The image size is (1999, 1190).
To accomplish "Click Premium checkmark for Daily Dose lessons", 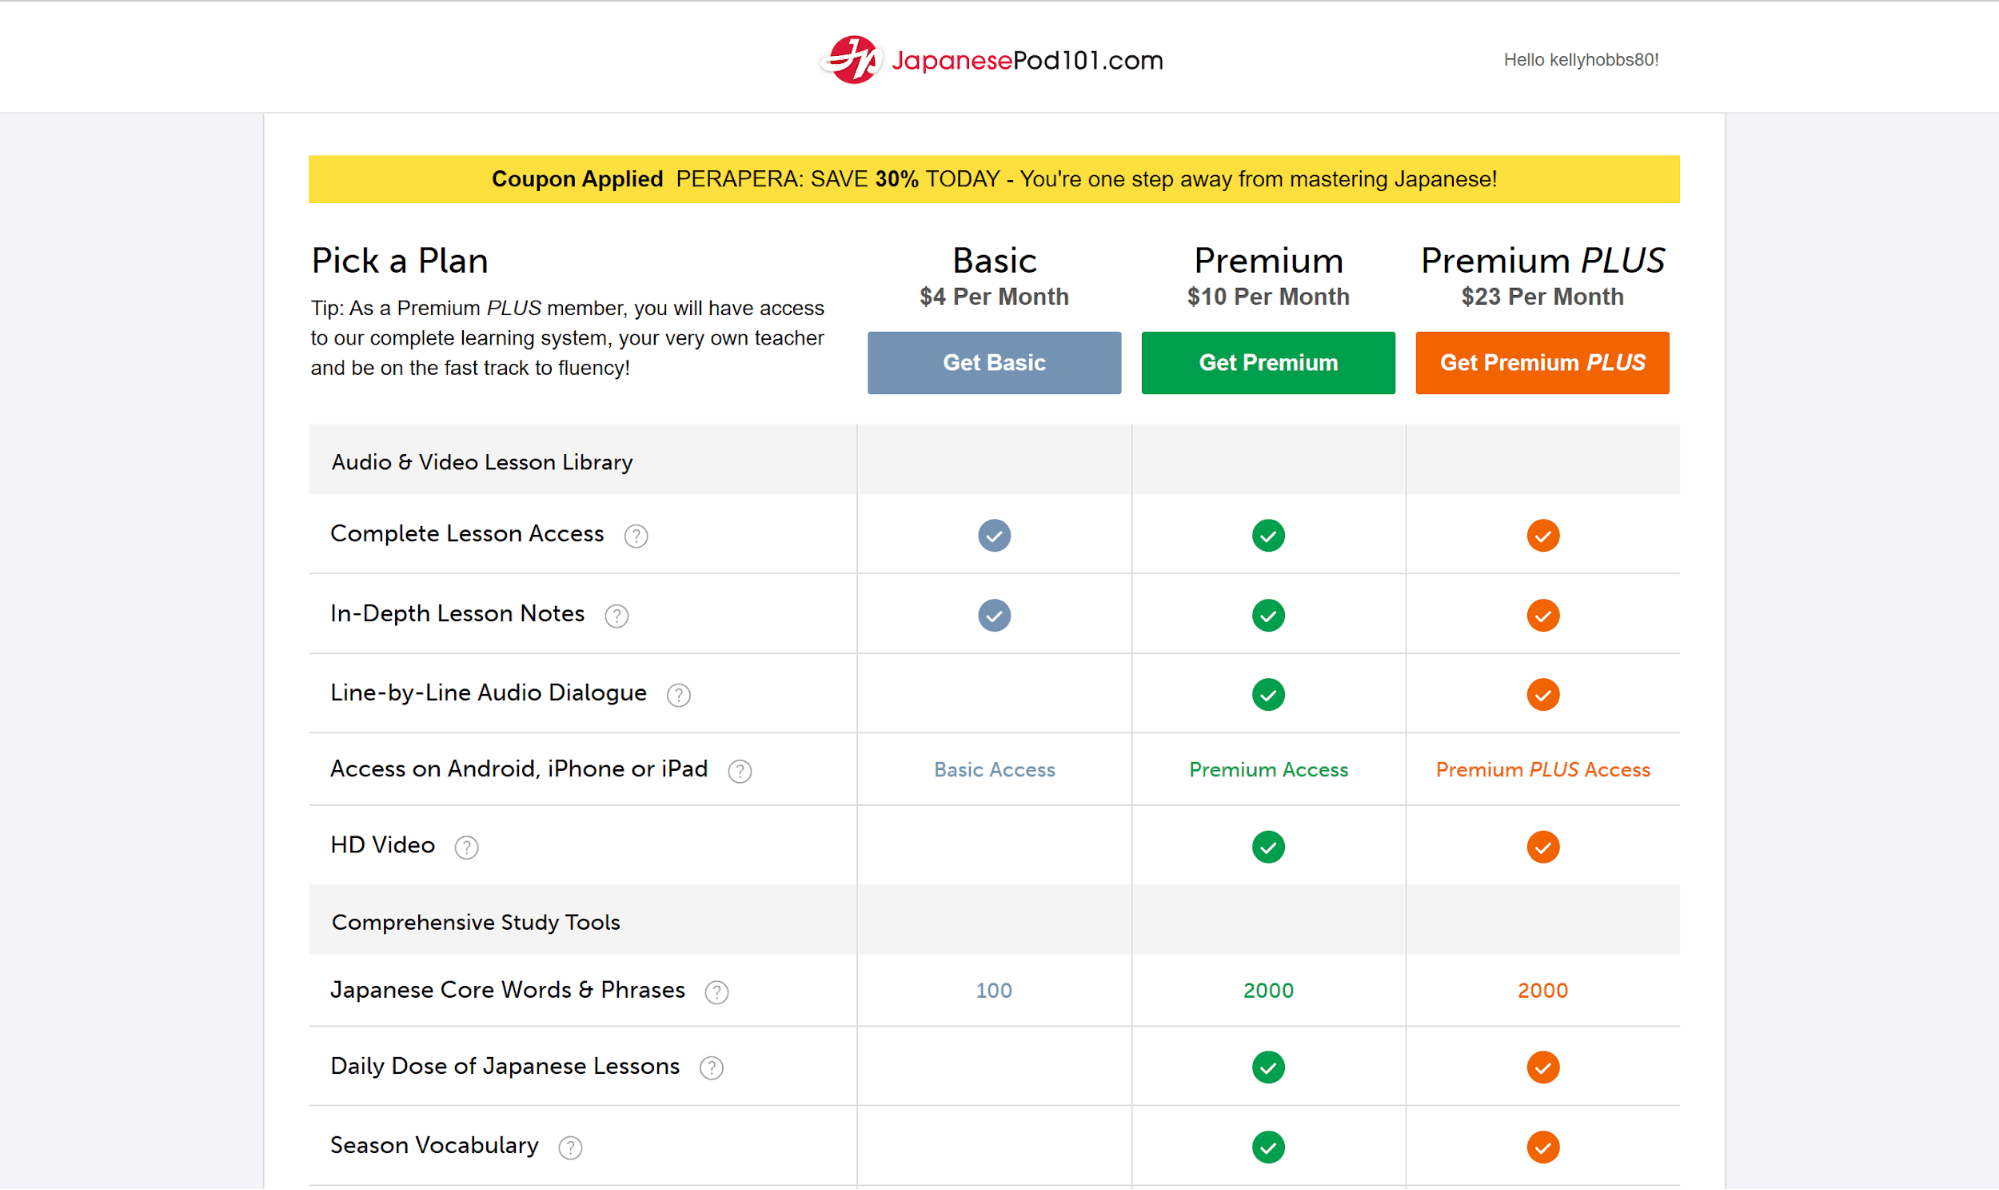I will 1268,1067.
